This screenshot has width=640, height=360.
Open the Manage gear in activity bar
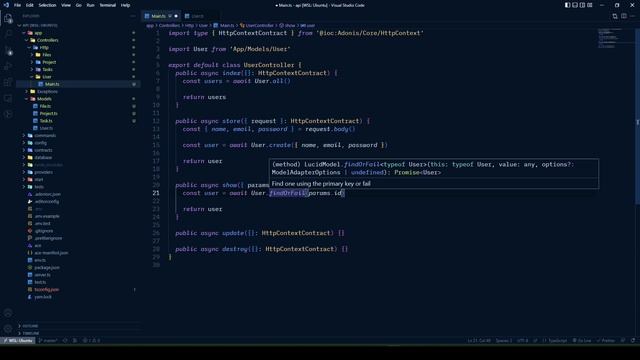(x=8, y=329)
